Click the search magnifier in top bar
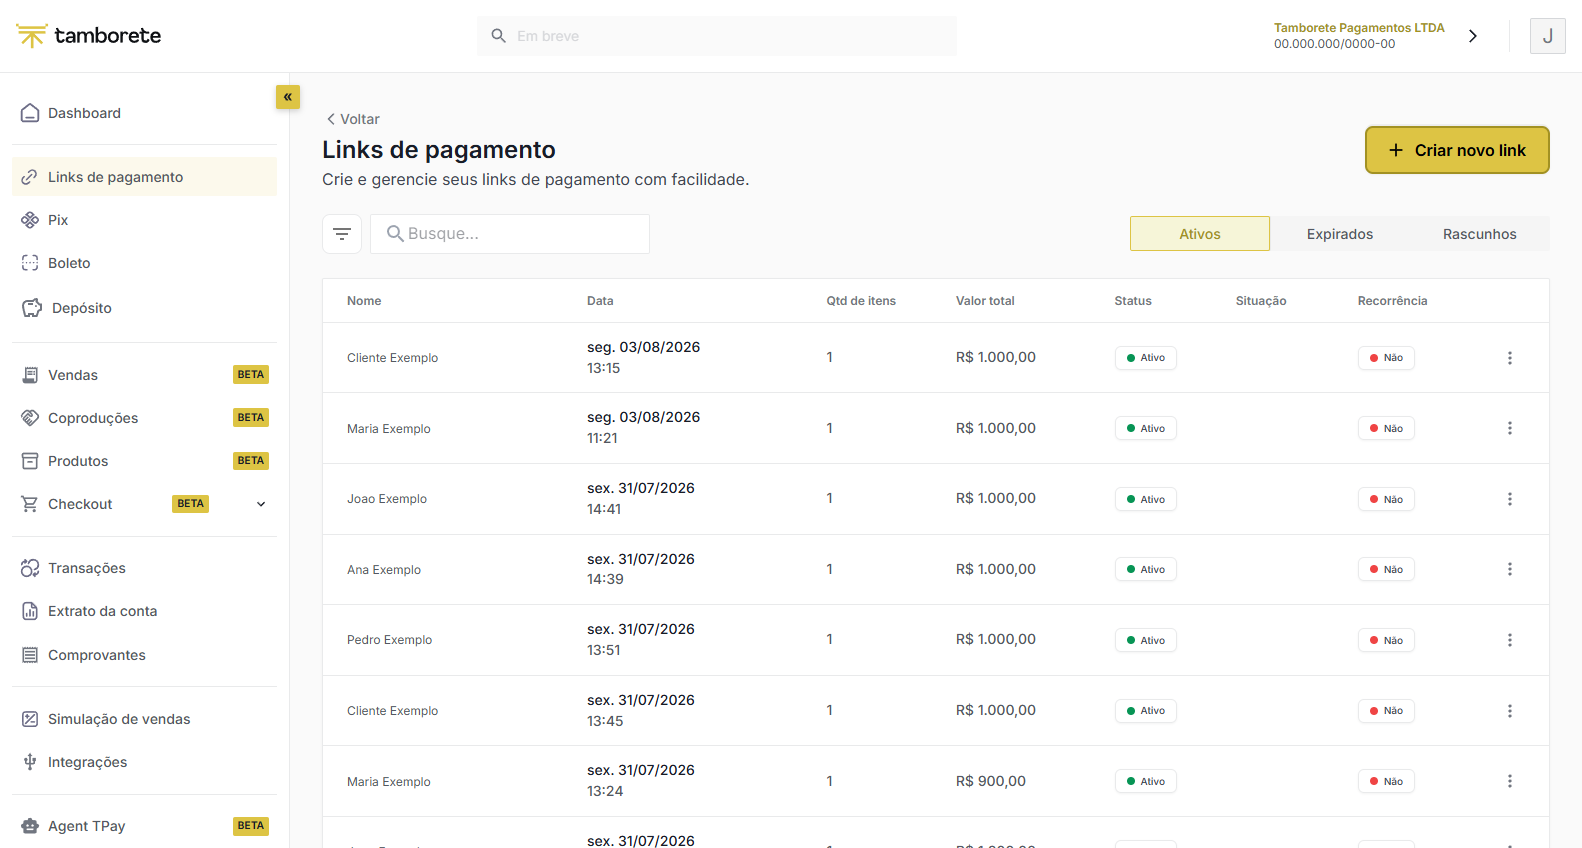The height and width of the screenshot is (848, 1582). 498,36
